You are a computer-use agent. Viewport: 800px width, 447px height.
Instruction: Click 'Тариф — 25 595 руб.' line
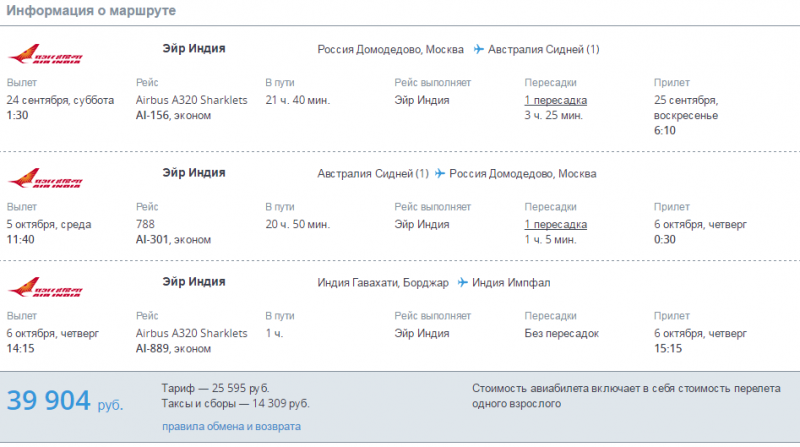(x=215, y=388)
